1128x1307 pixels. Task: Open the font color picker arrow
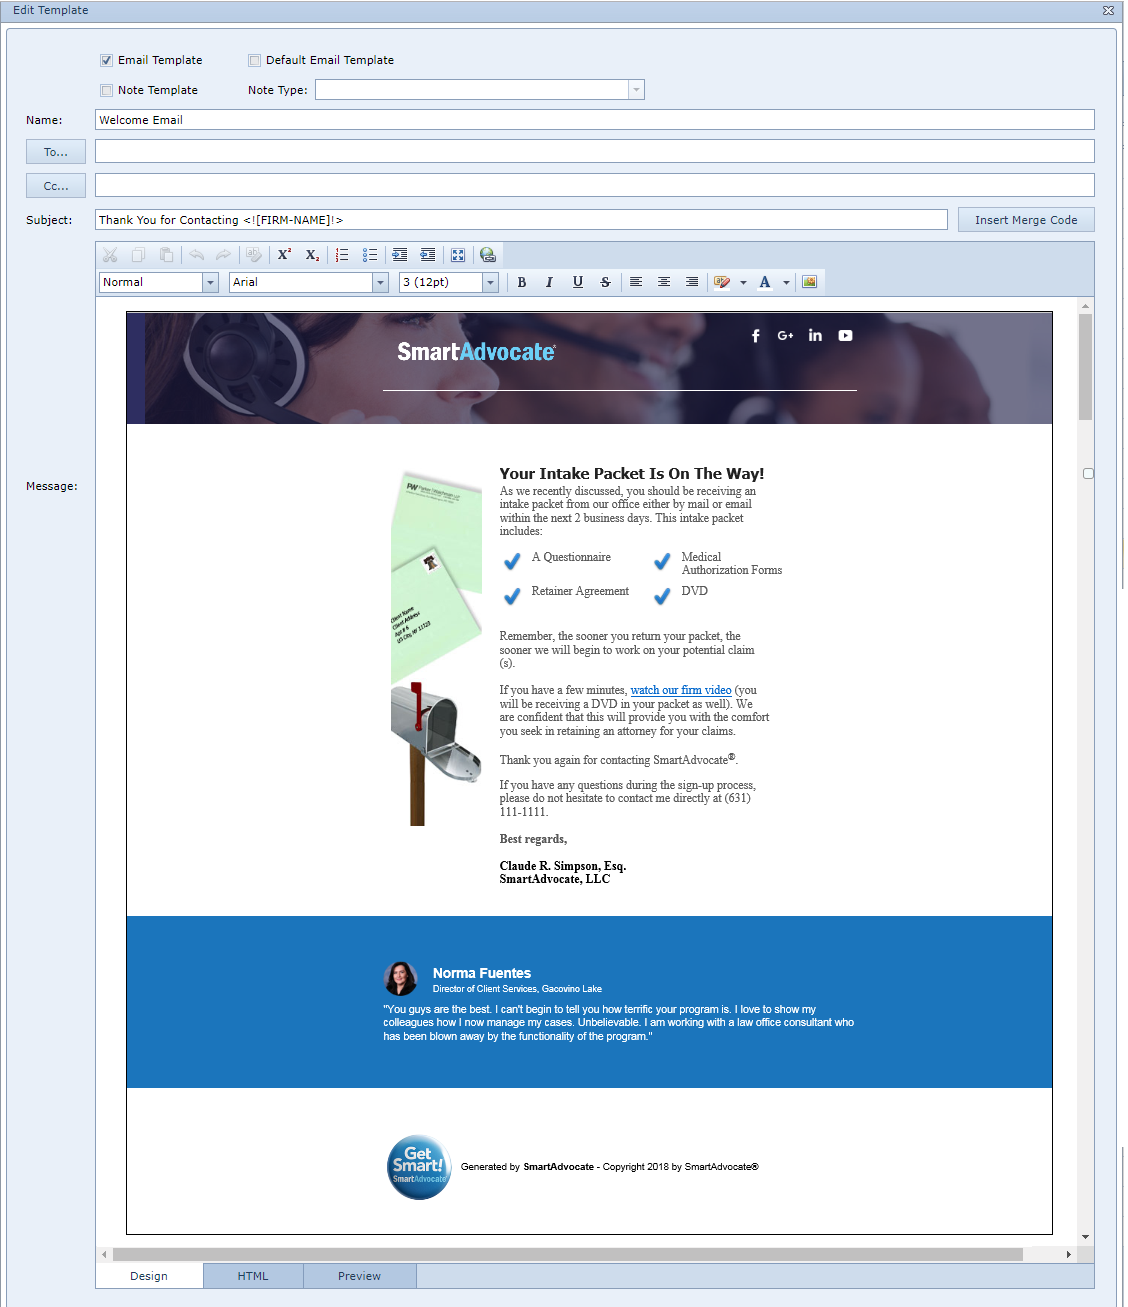click(786, 283)
